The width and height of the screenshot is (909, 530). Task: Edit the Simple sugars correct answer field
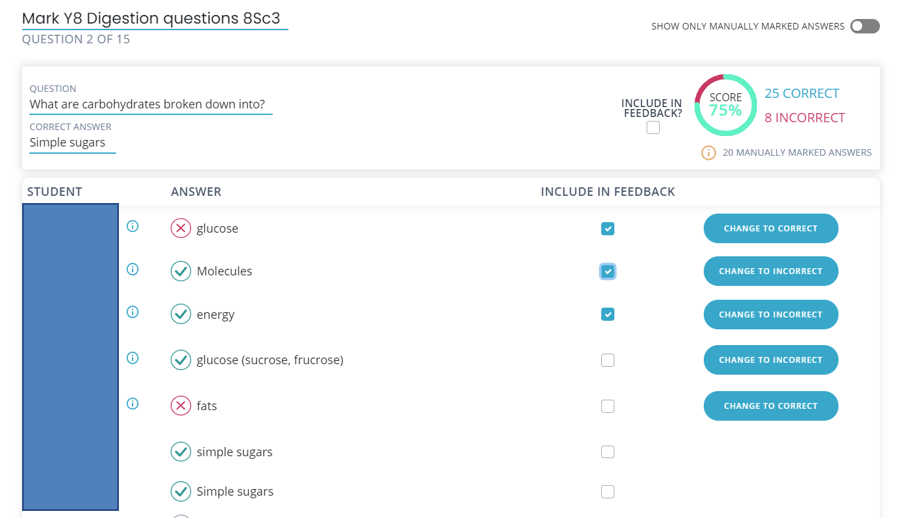click(x=72, y=143)
